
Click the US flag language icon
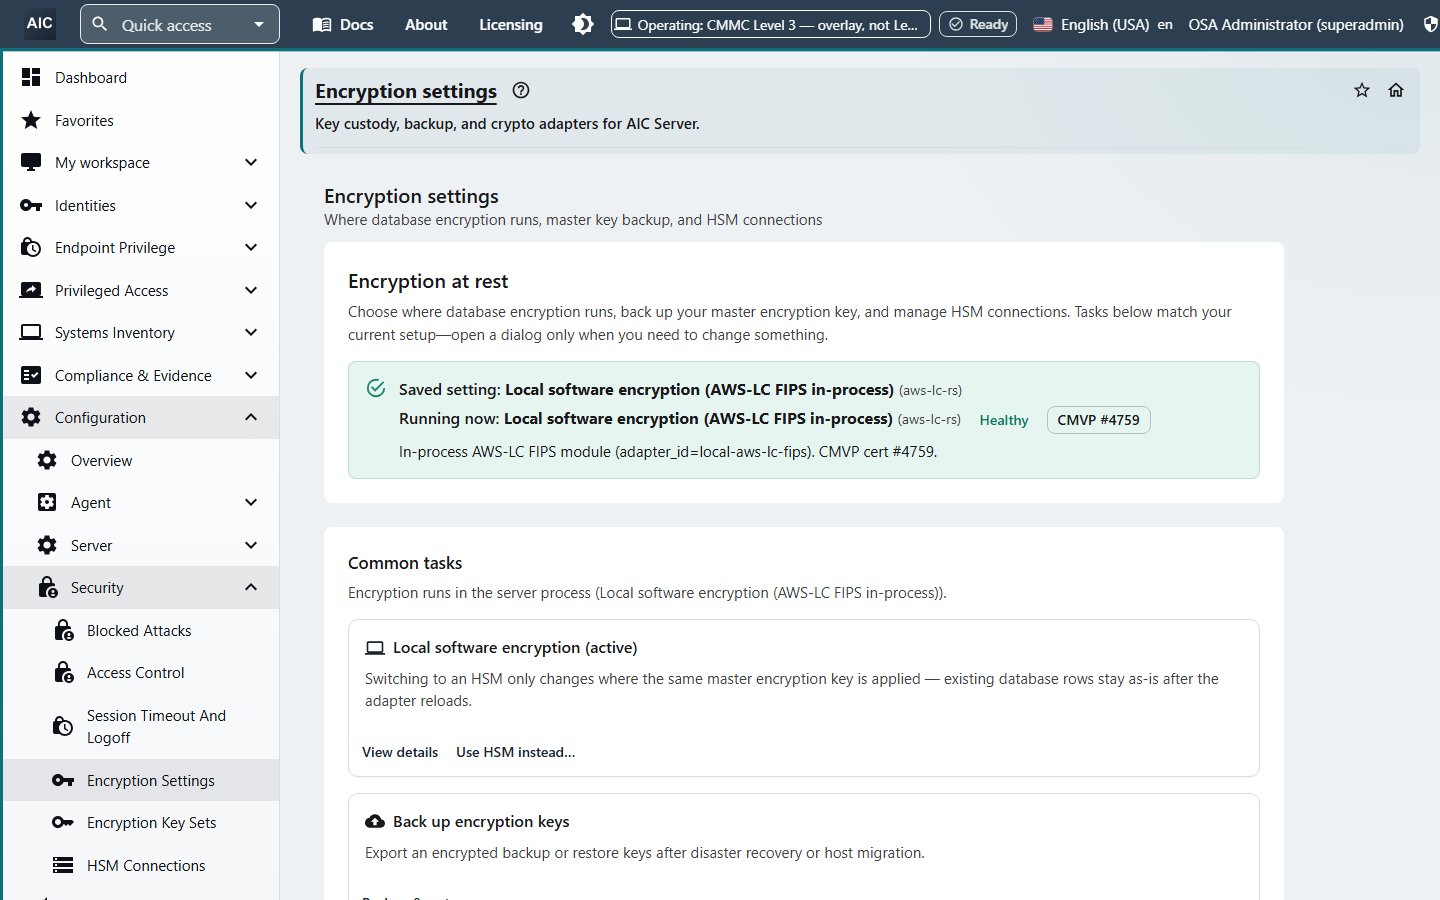pyautogui.click(x=1043, y=24)
